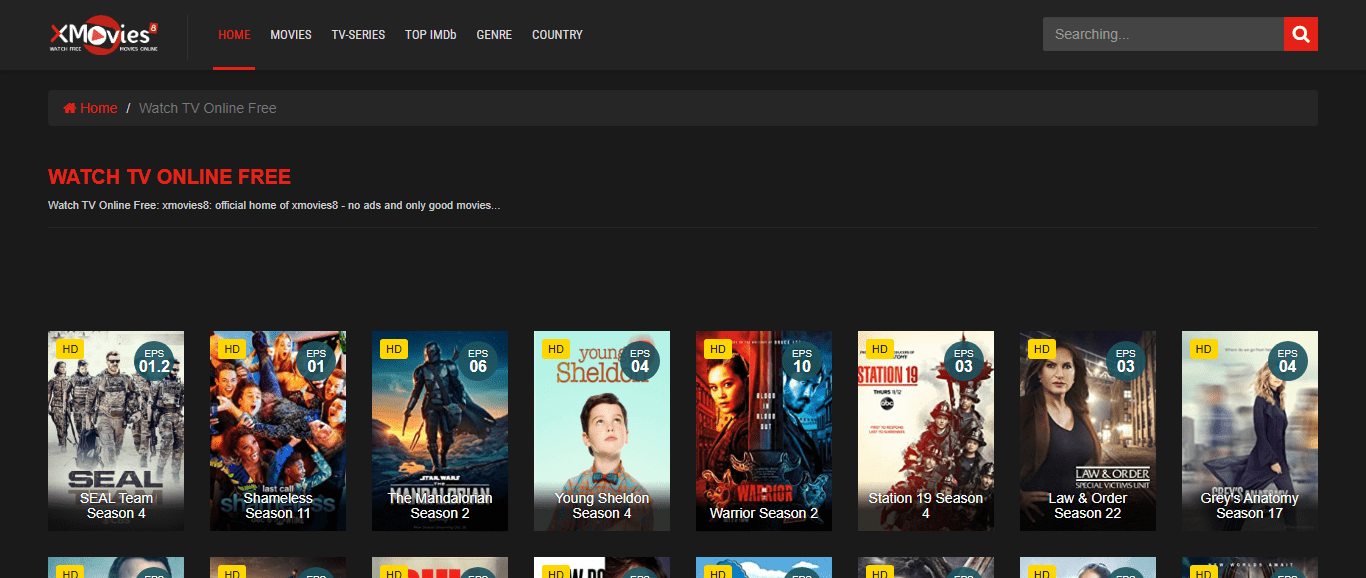
Task: Click the Station 19 poster image
Action: tap(926, 431)
